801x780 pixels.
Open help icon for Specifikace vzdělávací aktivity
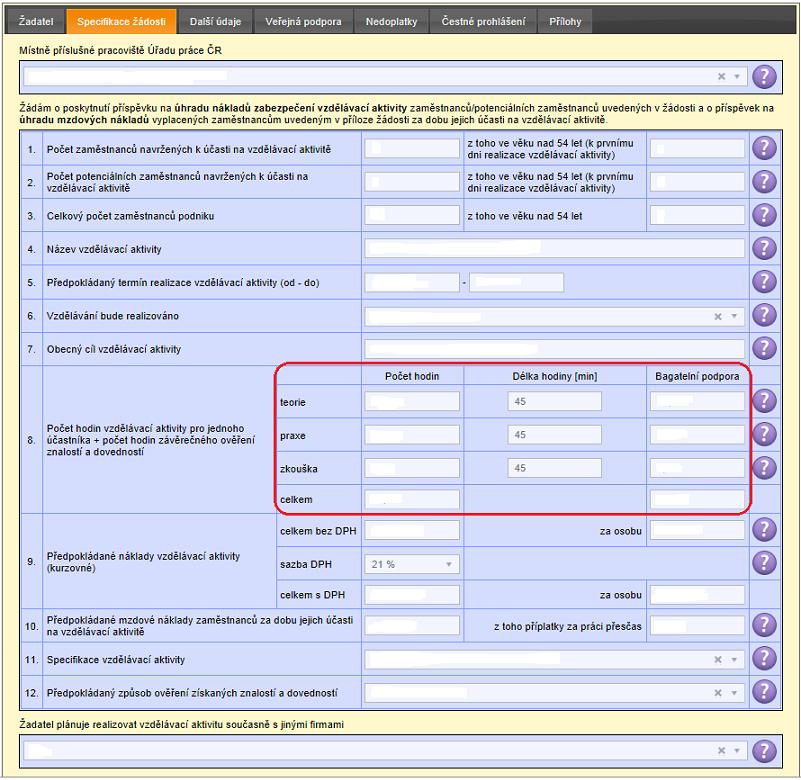(764, 658)
